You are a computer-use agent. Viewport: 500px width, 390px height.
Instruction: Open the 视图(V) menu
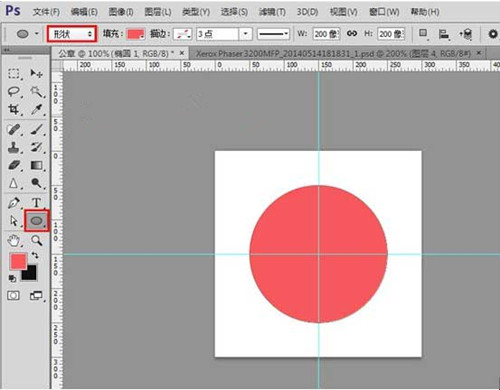tap(343, 12)
